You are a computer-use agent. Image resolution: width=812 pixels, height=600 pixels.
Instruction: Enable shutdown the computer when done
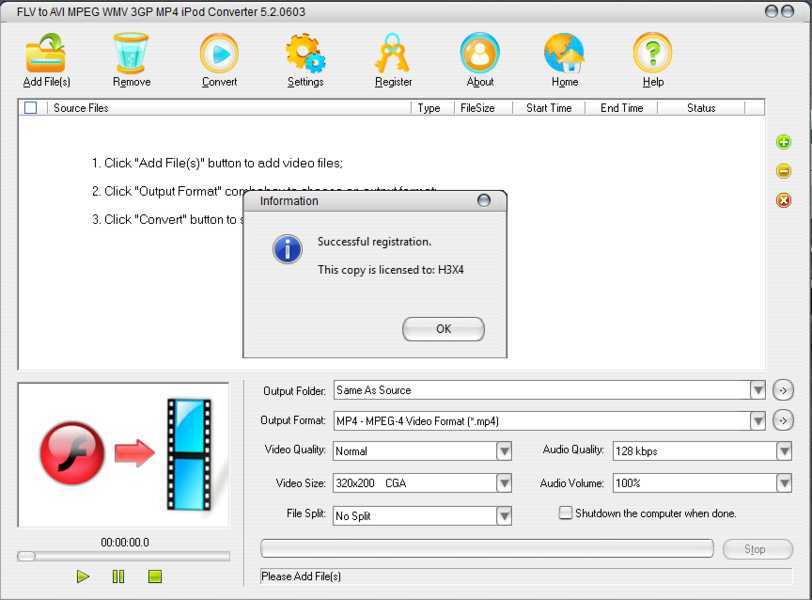tap(565, 512)
